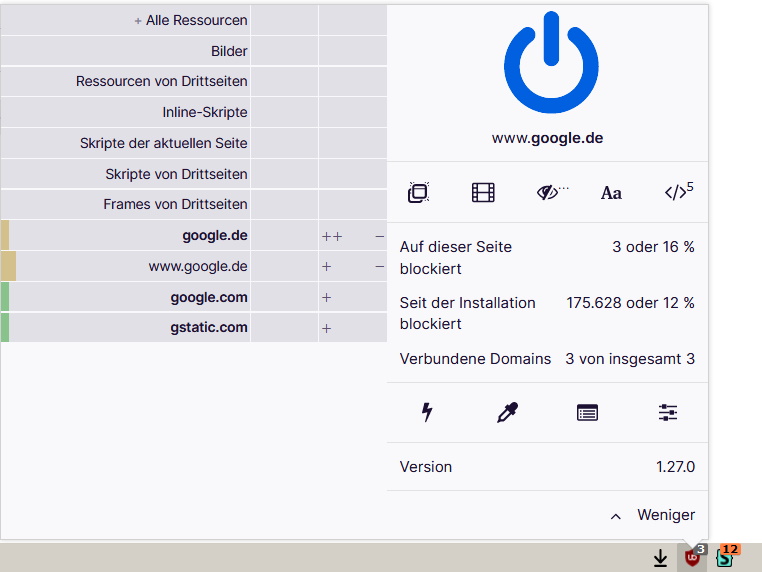Click the local rule cell for Inline-Skripte

point(353,112)
